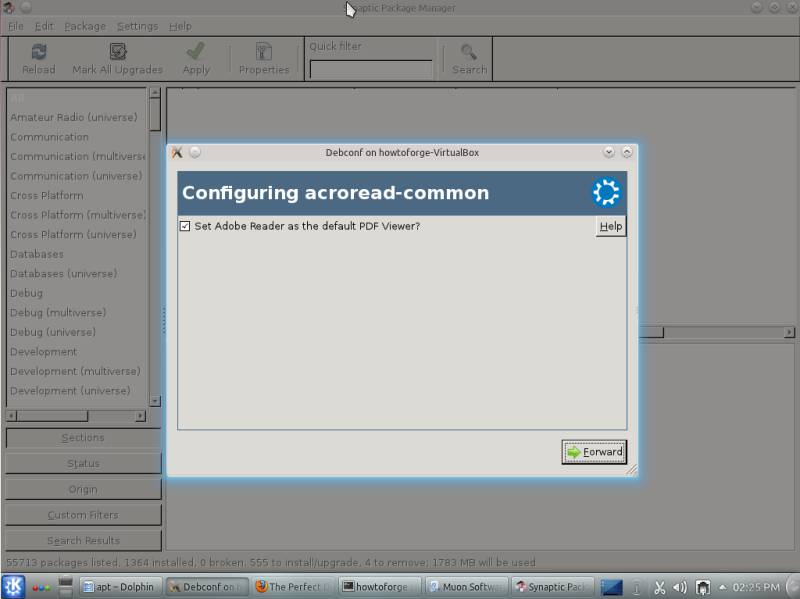Click the sections list scroll-down arrow
The width and height of the screenshot is (800, 599).
tap(155, 401)
